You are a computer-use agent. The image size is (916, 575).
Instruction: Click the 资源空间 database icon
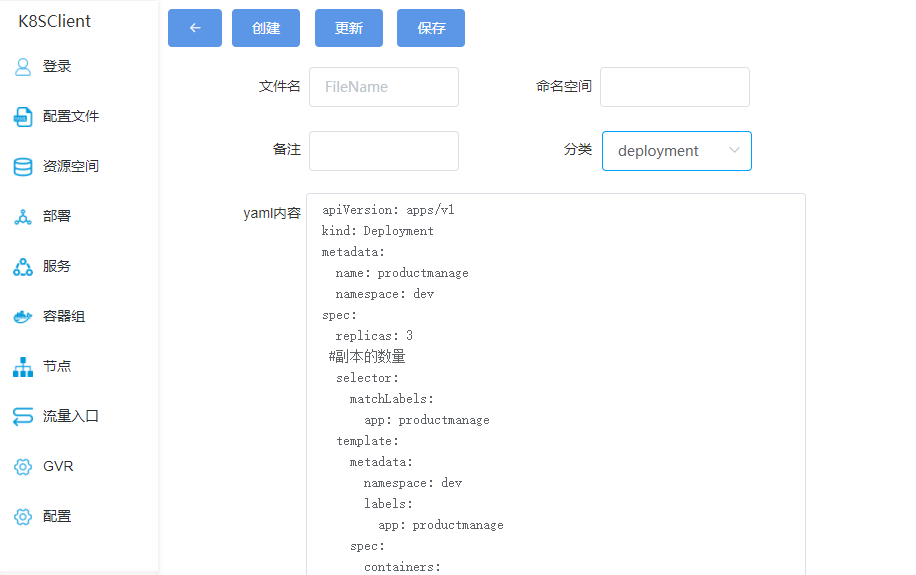click(23, 167)
